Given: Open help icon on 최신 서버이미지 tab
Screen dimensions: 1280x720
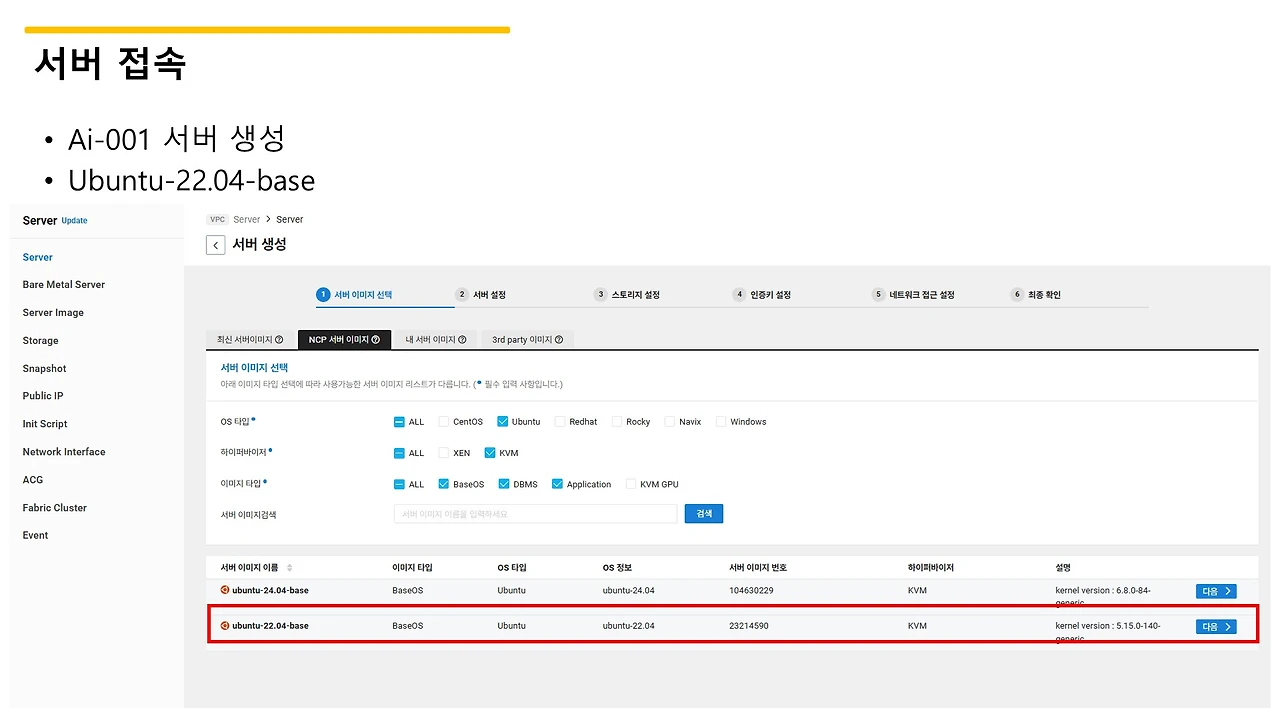Looking at the screenshot, I should (x=279, y=340).
